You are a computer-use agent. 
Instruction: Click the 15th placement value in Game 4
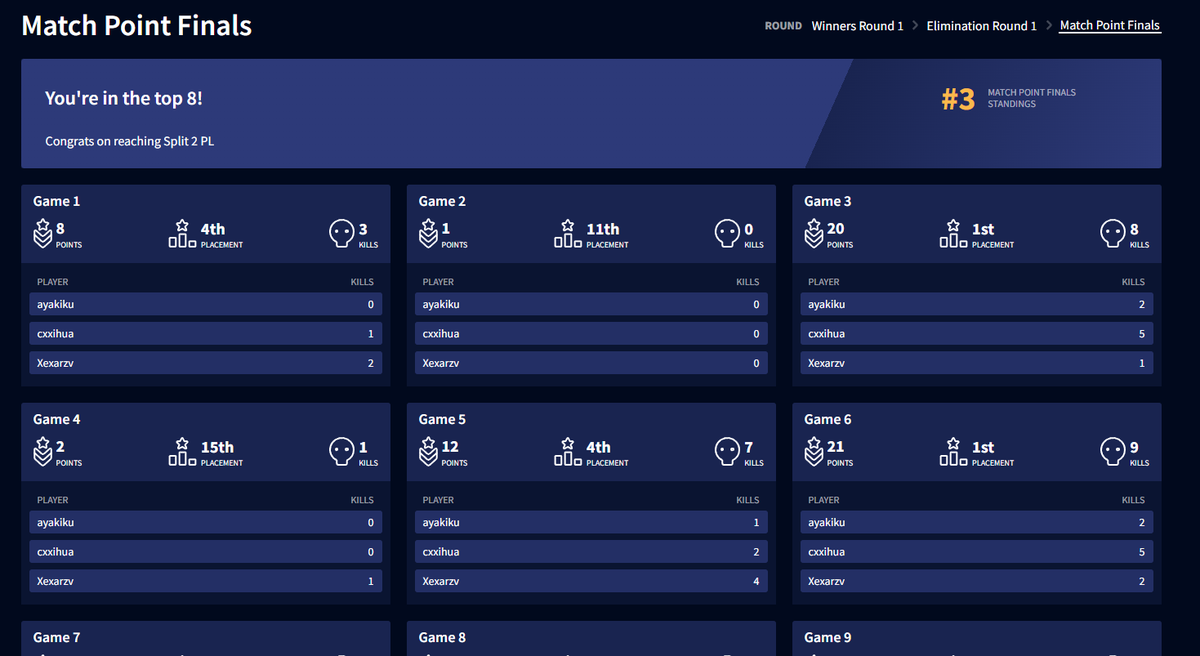click(x=217, y=447)
